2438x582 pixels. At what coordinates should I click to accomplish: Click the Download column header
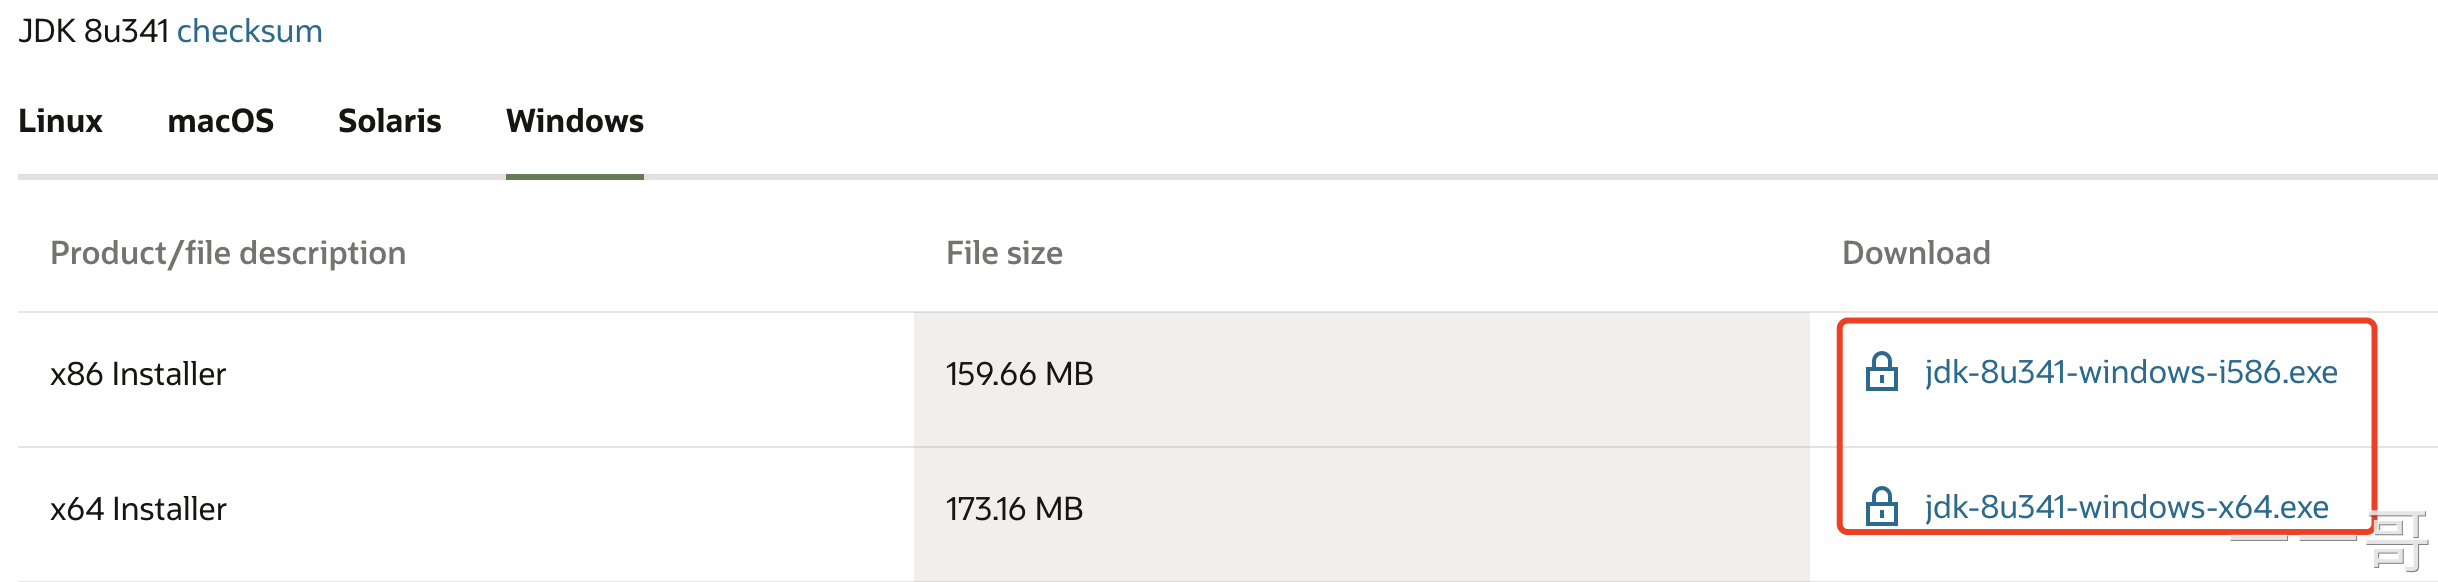(x=1916, y=253)
